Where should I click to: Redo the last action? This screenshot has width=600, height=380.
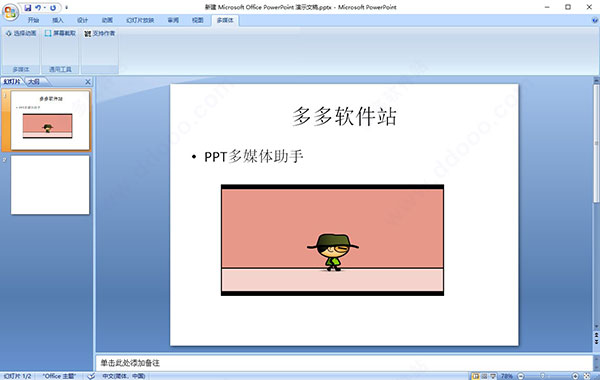(53, 7)
